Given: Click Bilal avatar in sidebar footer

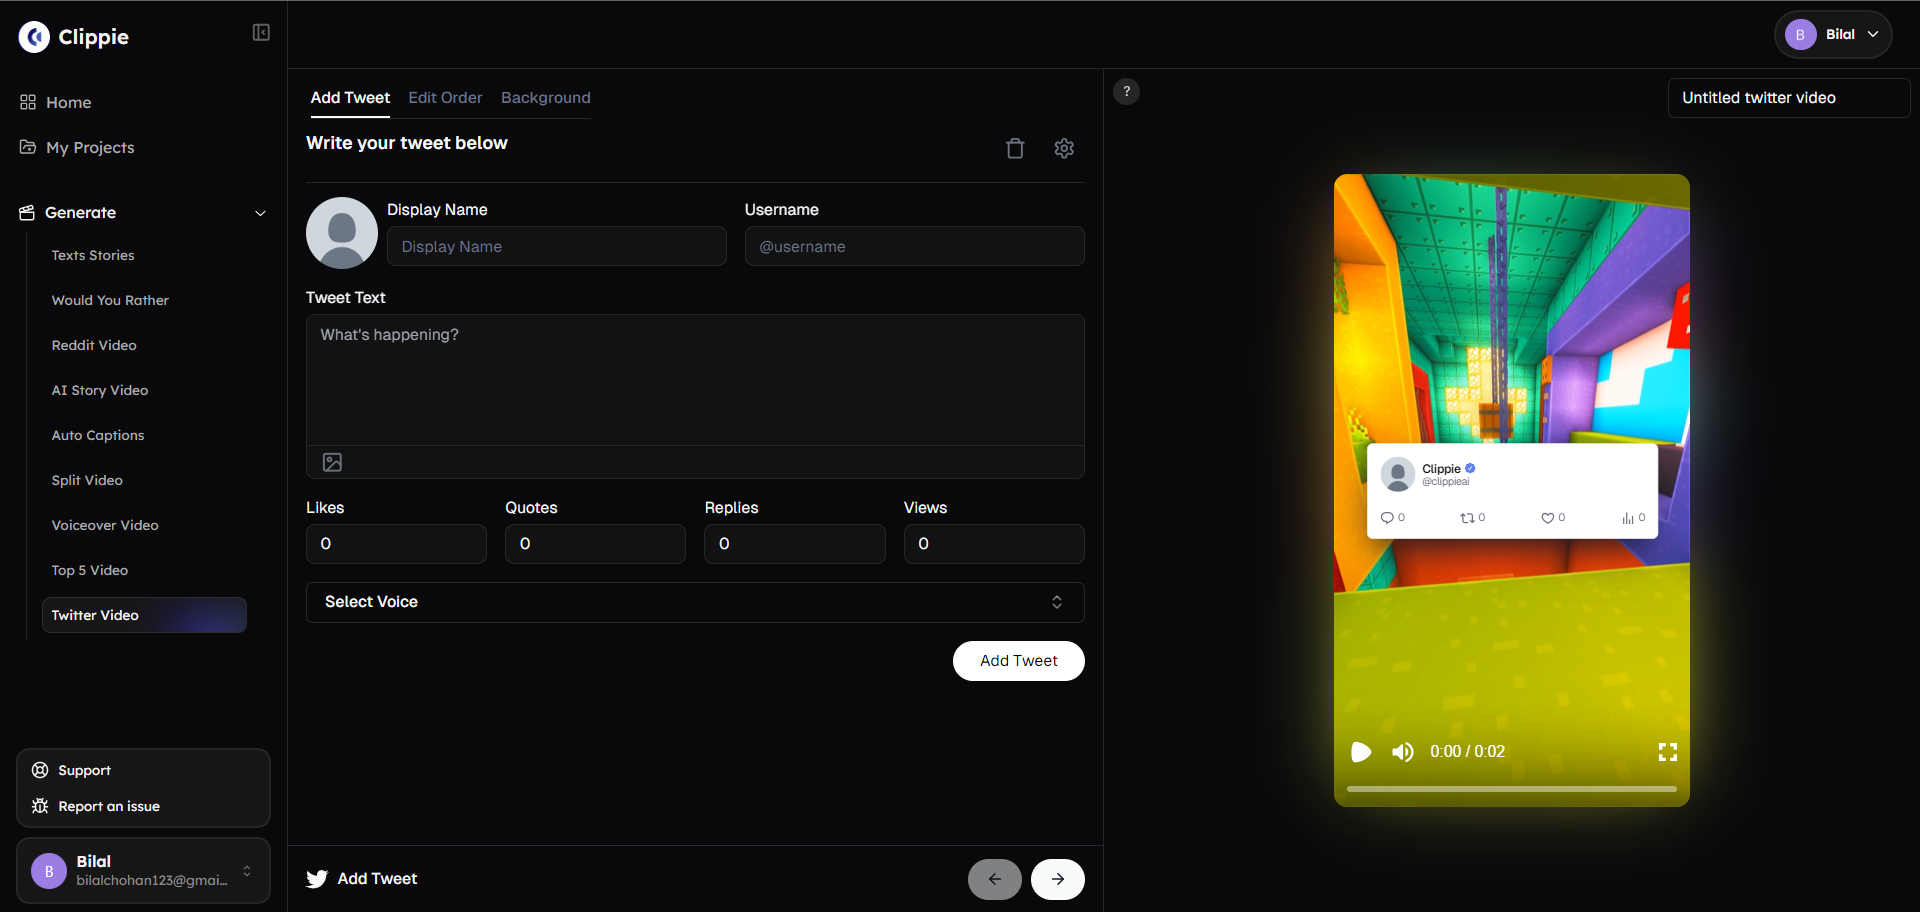Looking at the screenshot, I should 49,871.
